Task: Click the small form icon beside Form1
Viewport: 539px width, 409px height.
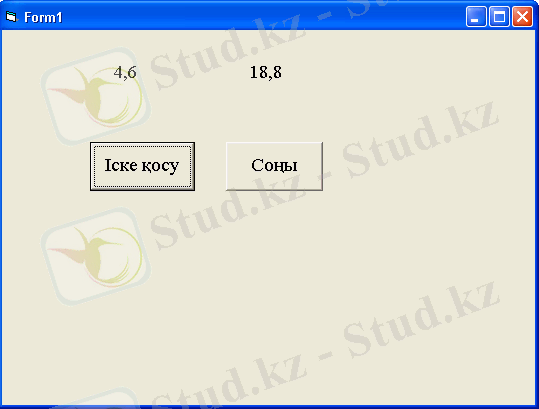Action: pos(11,16)
